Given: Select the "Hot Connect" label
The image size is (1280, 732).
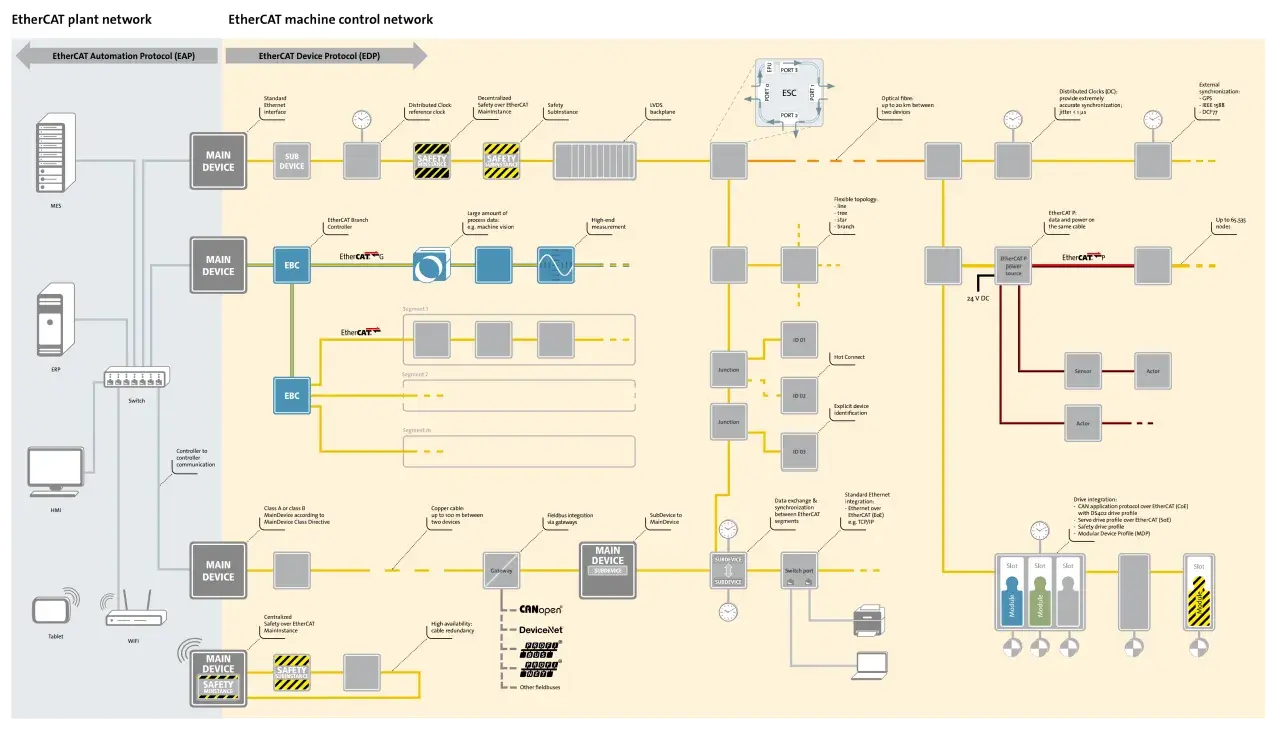Looking at the screenshot, I should pyautogui.click(x=848, y=357).
